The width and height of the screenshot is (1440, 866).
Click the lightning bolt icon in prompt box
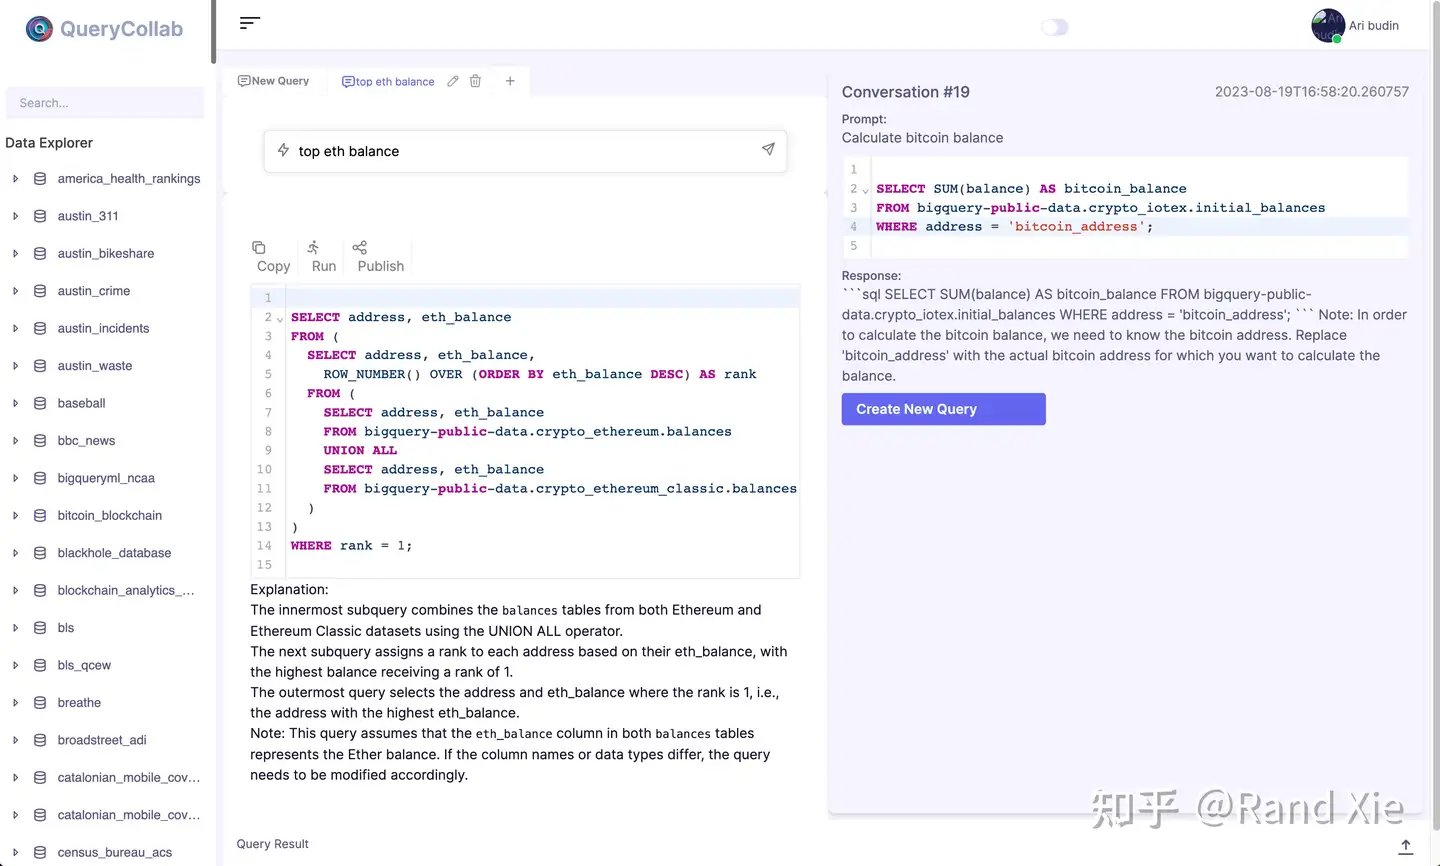click(283, 150)
